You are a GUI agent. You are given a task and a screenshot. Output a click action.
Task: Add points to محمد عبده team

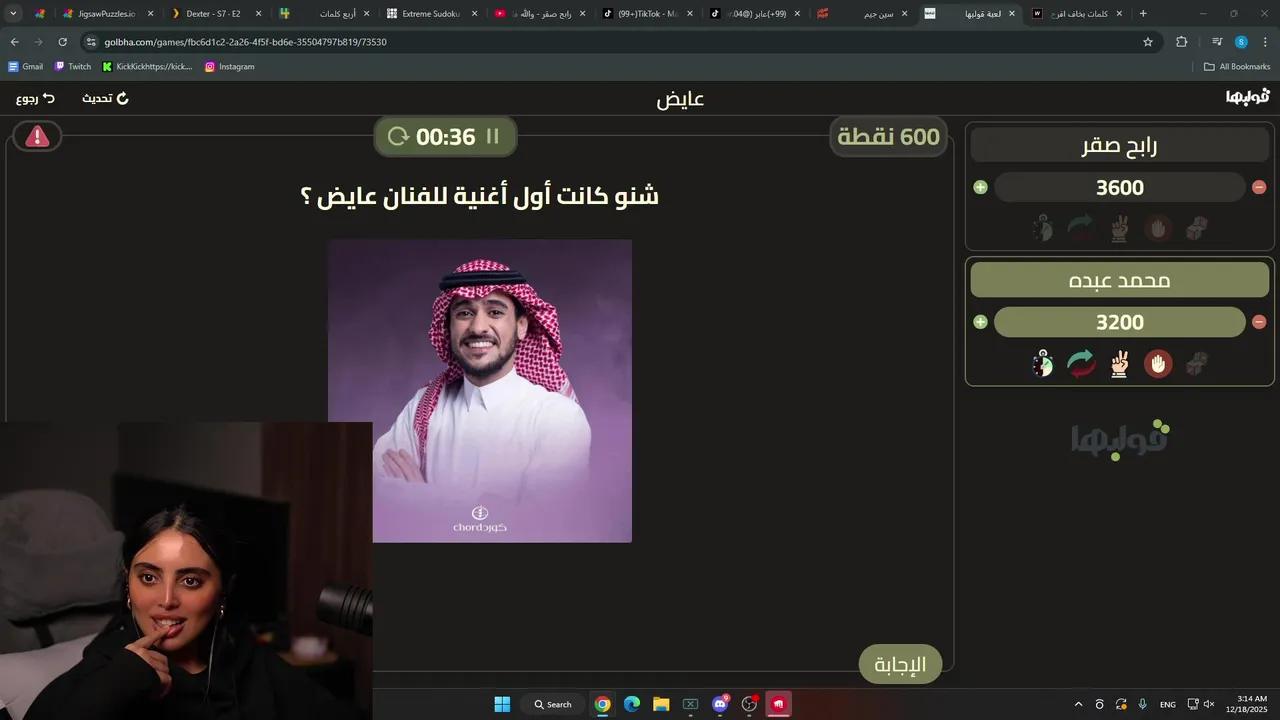pyautogui.click(x=980, y=322)
